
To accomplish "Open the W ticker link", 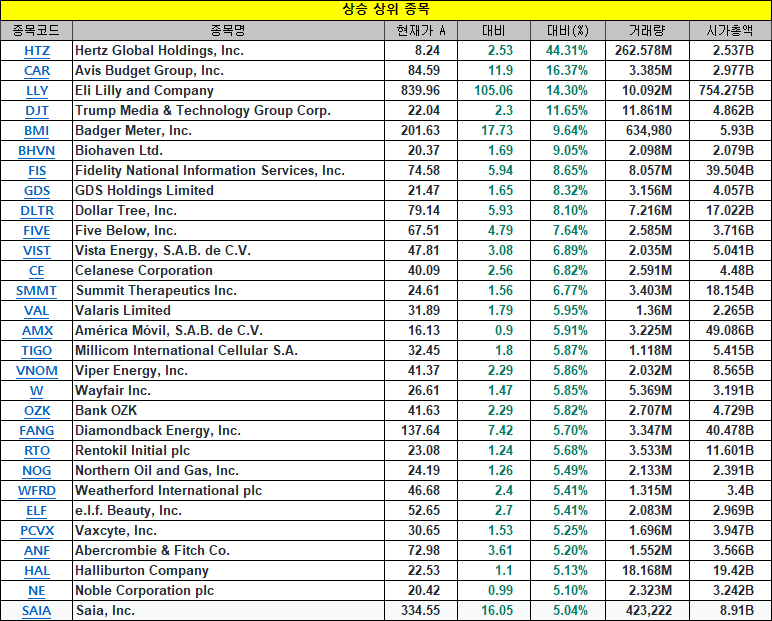I will click(x=37, y=391).
